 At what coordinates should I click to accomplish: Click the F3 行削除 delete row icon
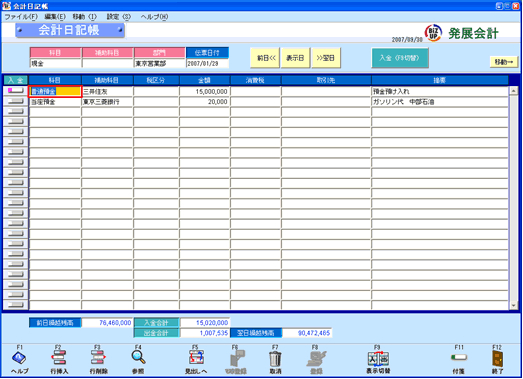[x=98, y=358]
